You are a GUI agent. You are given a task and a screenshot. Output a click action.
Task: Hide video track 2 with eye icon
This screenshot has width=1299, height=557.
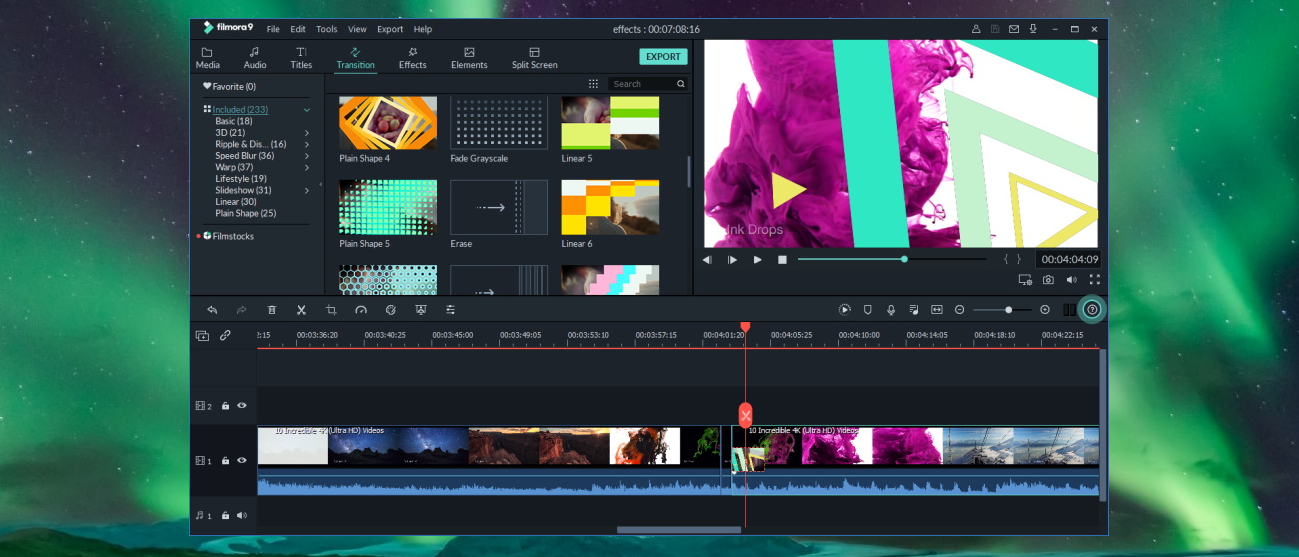point(242,406)
